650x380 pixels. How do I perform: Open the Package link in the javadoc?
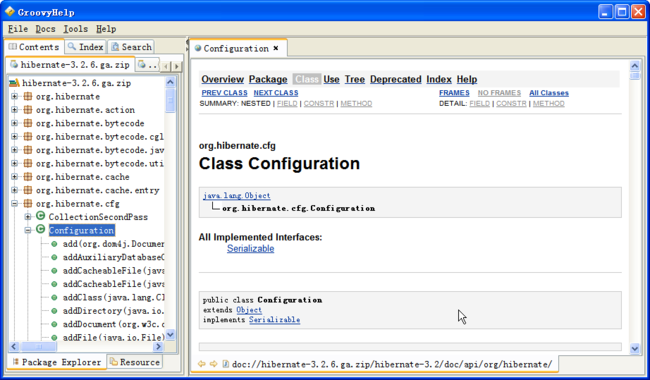point(268,79)
